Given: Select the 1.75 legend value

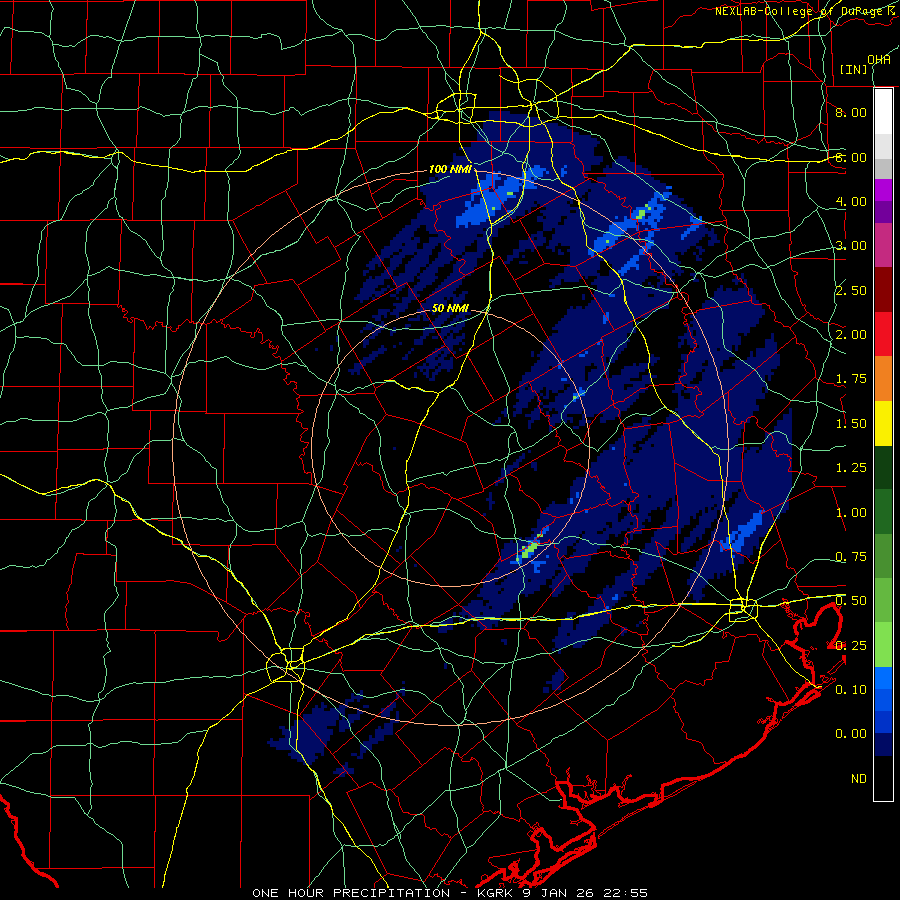Looking at the screenshot, I should (x=851, y=379).
